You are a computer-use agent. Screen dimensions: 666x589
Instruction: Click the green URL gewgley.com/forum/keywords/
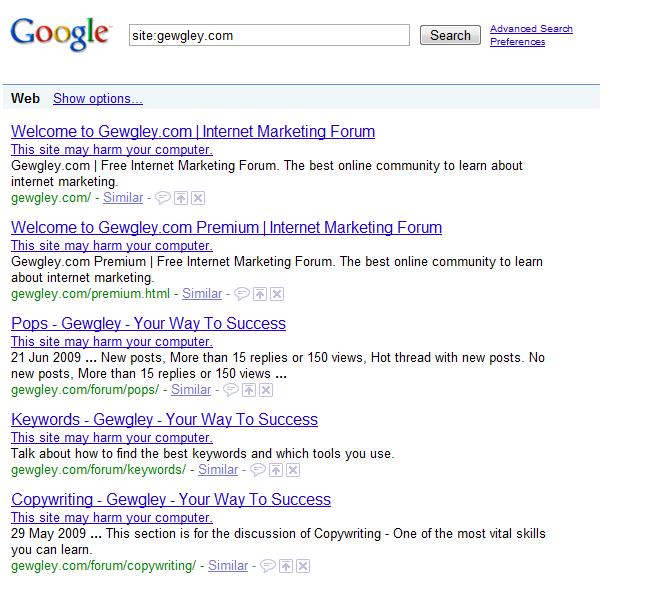click(x=99, y=470)
